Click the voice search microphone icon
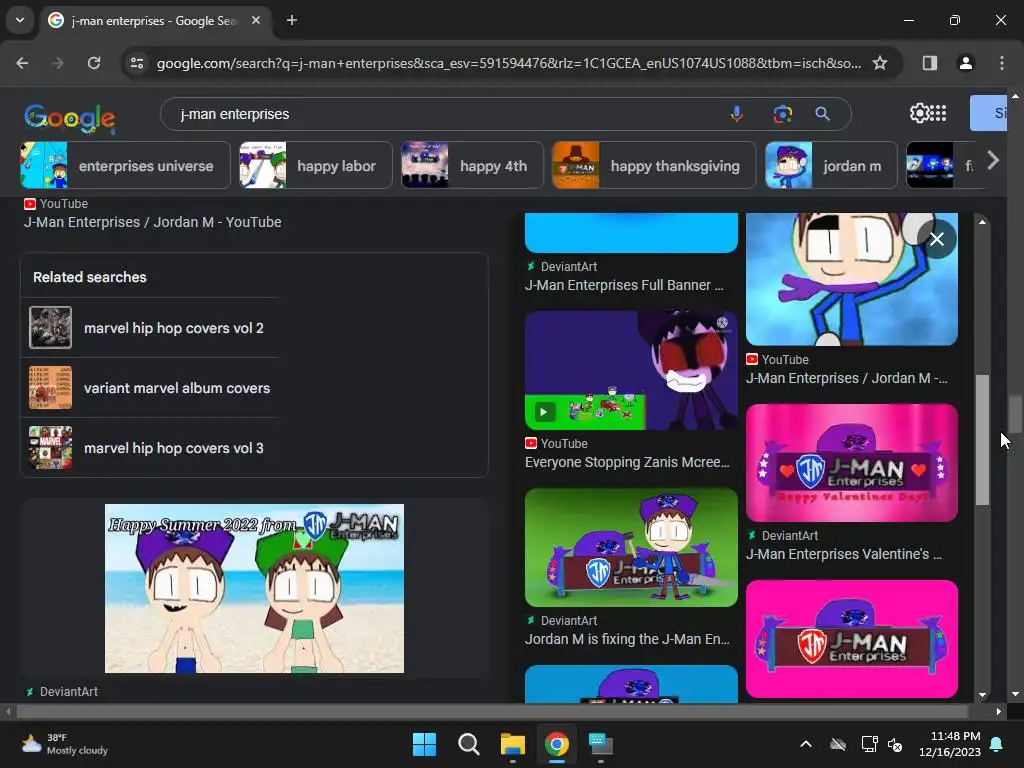1024x768 pixels. 737,114
